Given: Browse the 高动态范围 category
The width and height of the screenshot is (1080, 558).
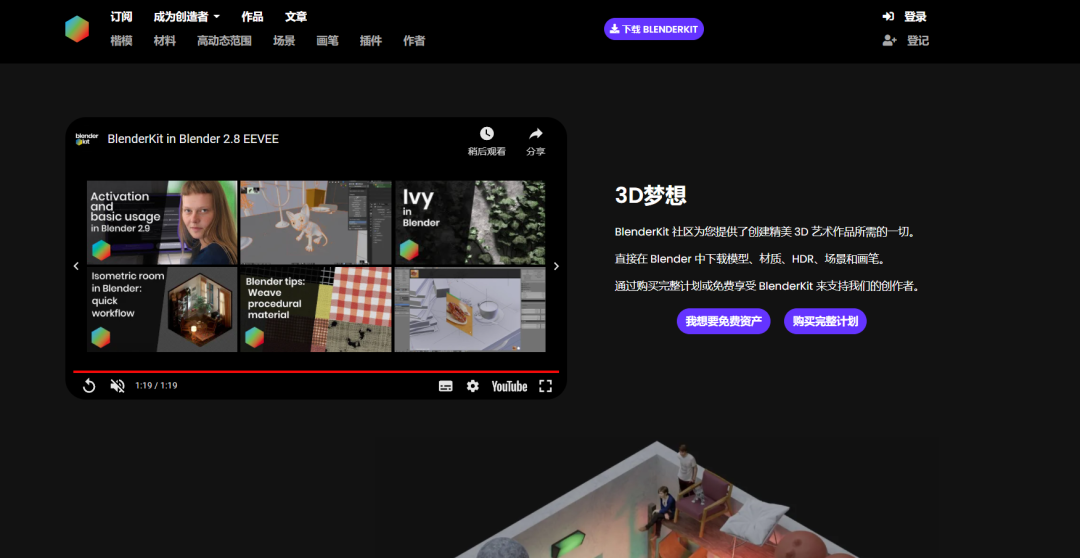Looking at the screenshot, I should pyautogui.click(x=225, y=41).
